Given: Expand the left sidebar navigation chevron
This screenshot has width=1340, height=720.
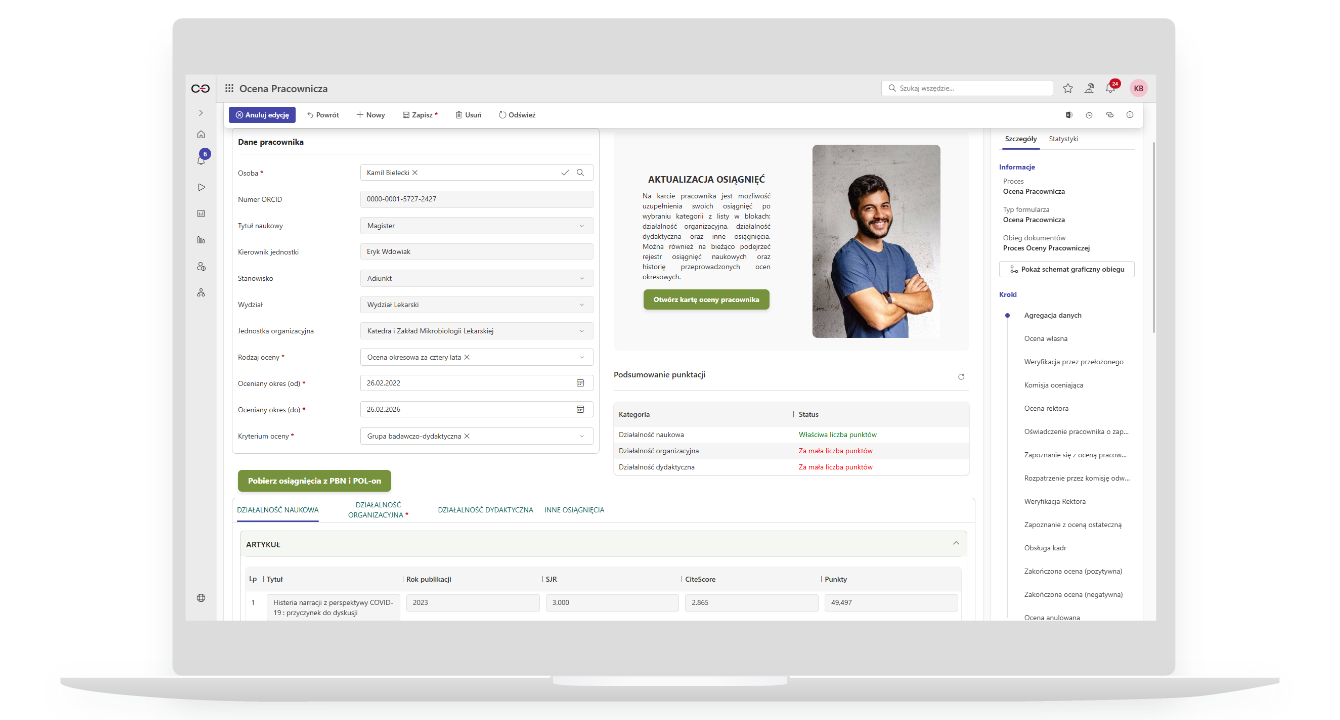Looking at the screenshot, I should tap(201, 113).
